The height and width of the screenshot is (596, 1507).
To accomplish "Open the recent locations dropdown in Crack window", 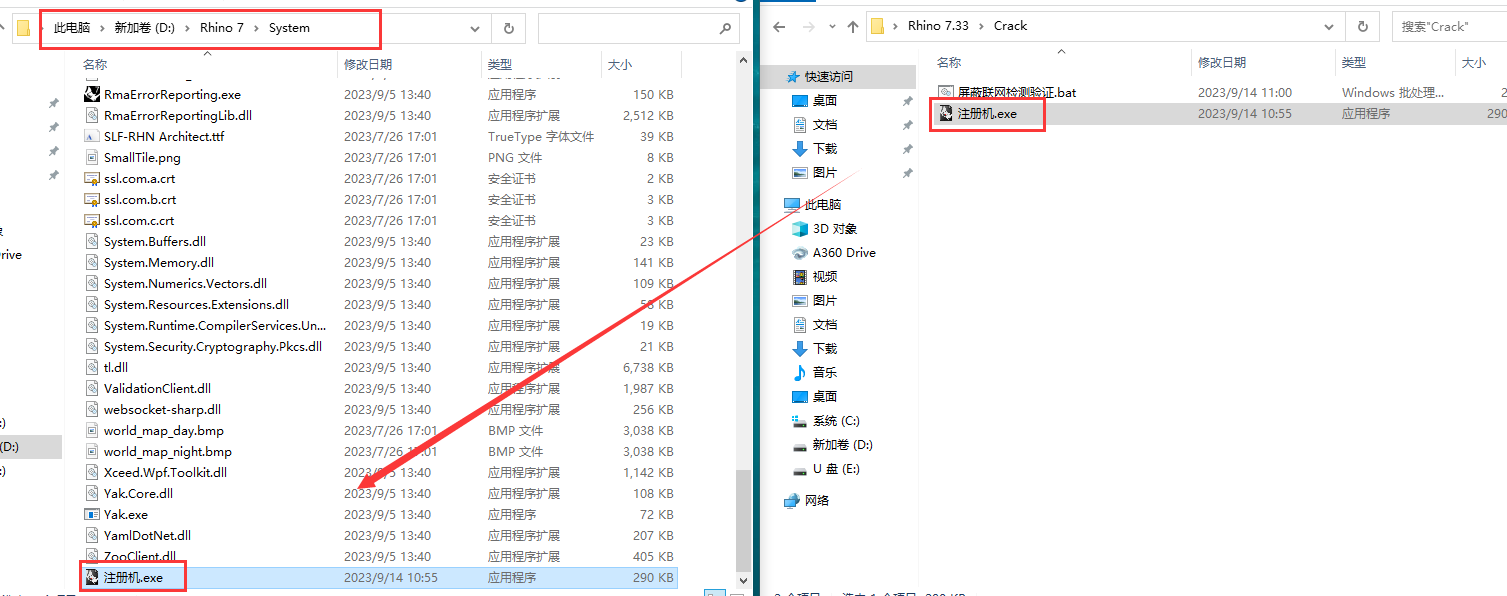I will pos(830,28).
